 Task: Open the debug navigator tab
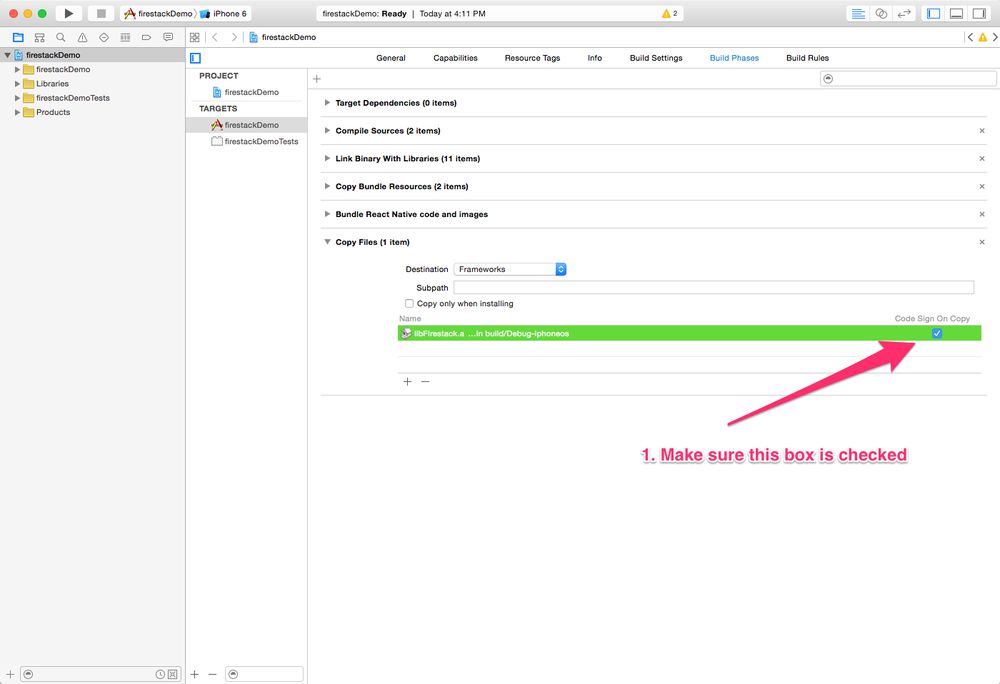125,38
